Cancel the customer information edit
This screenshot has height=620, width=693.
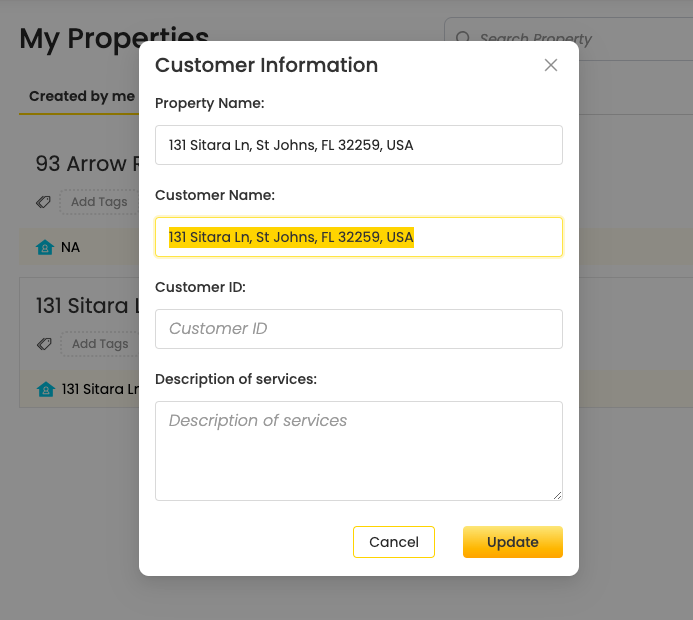coord(393,542)
